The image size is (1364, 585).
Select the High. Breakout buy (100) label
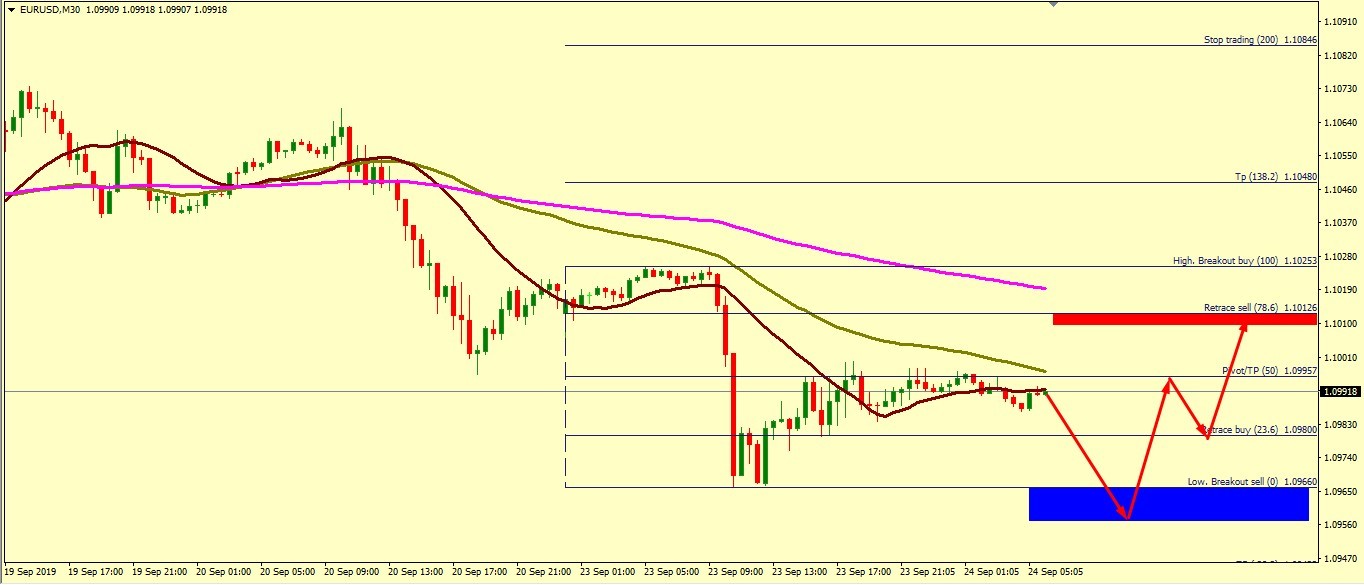(1245, 260)
